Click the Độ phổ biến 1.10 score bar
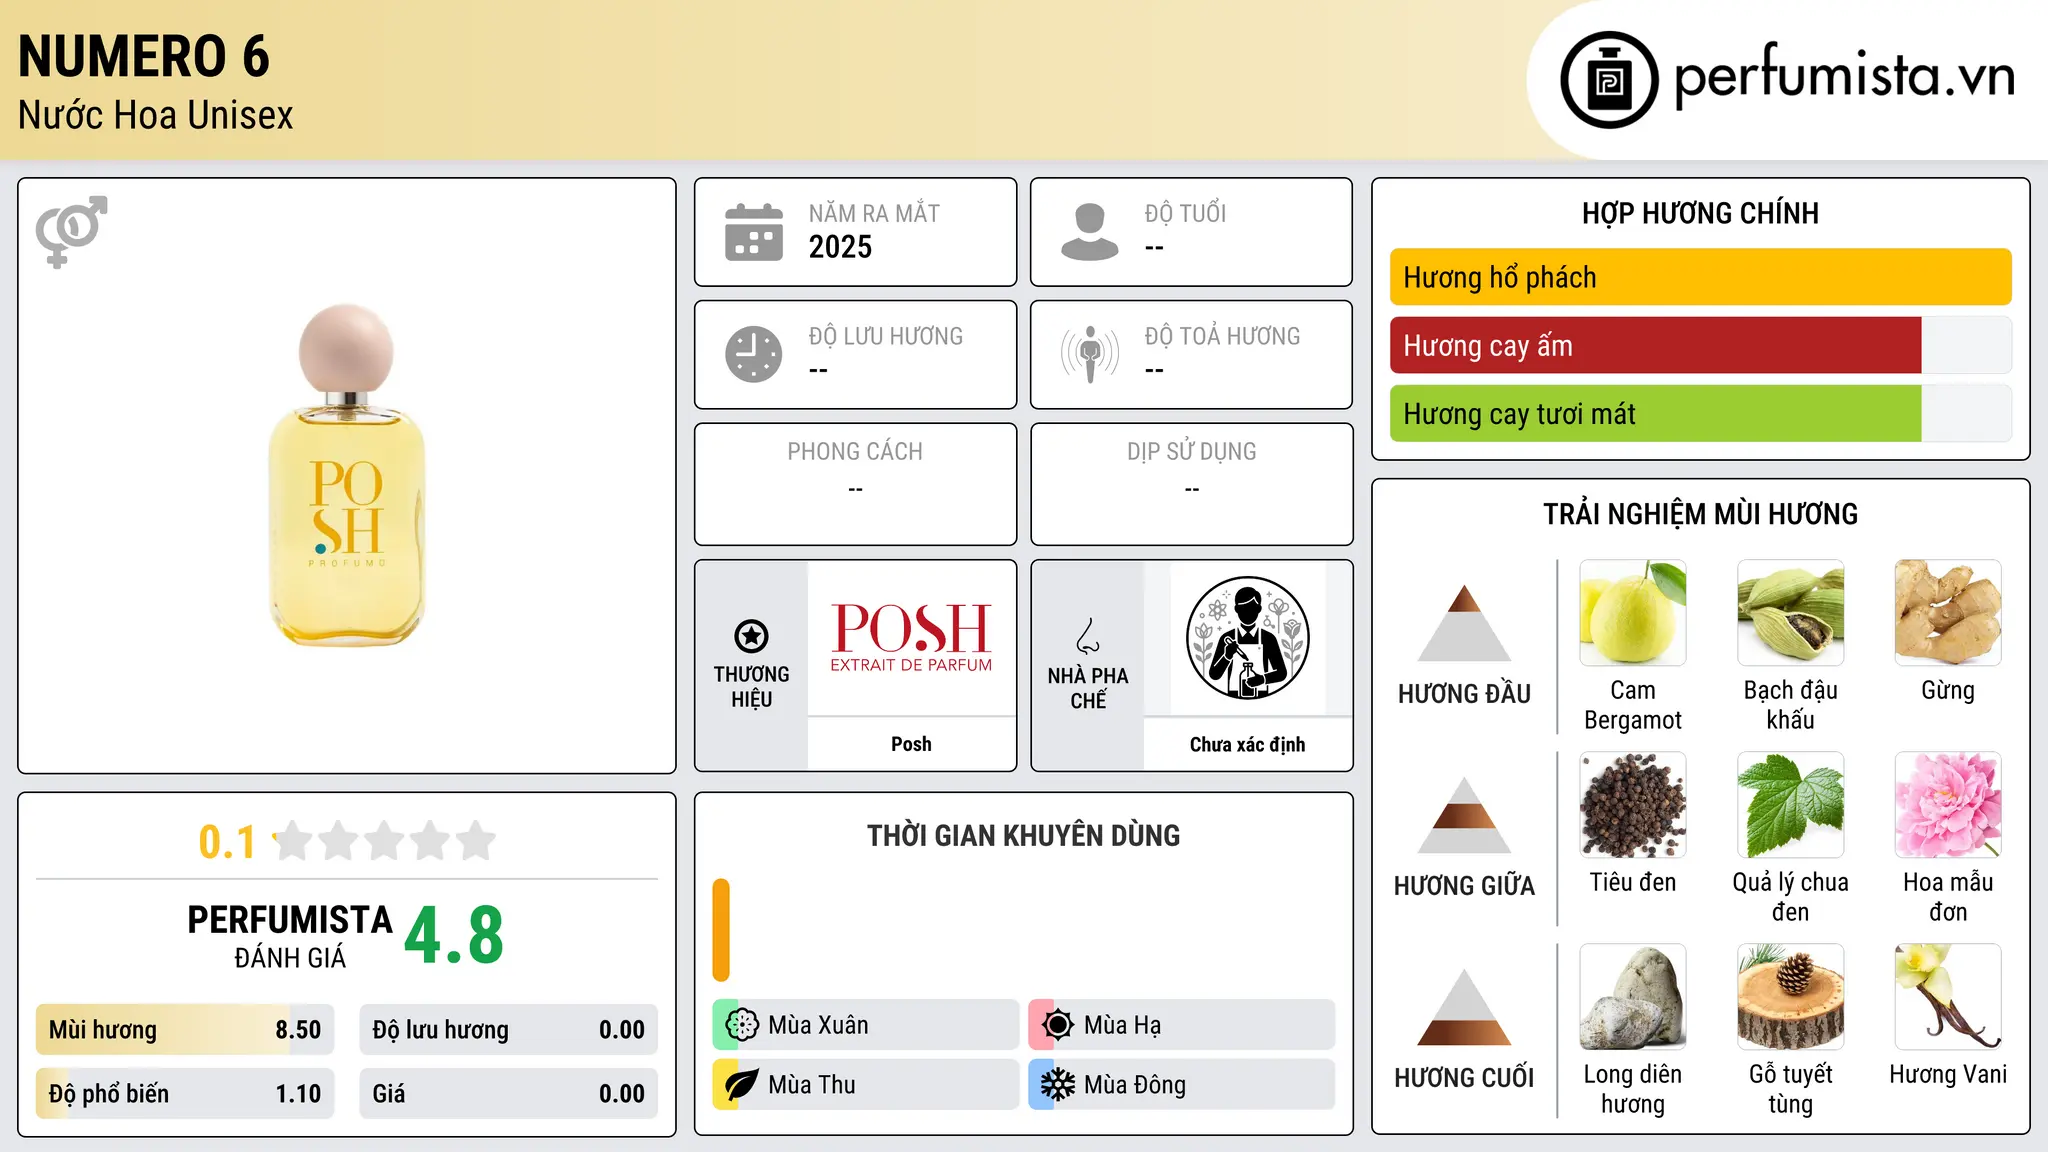The image size is (2048, 1152). (185, 1094)
